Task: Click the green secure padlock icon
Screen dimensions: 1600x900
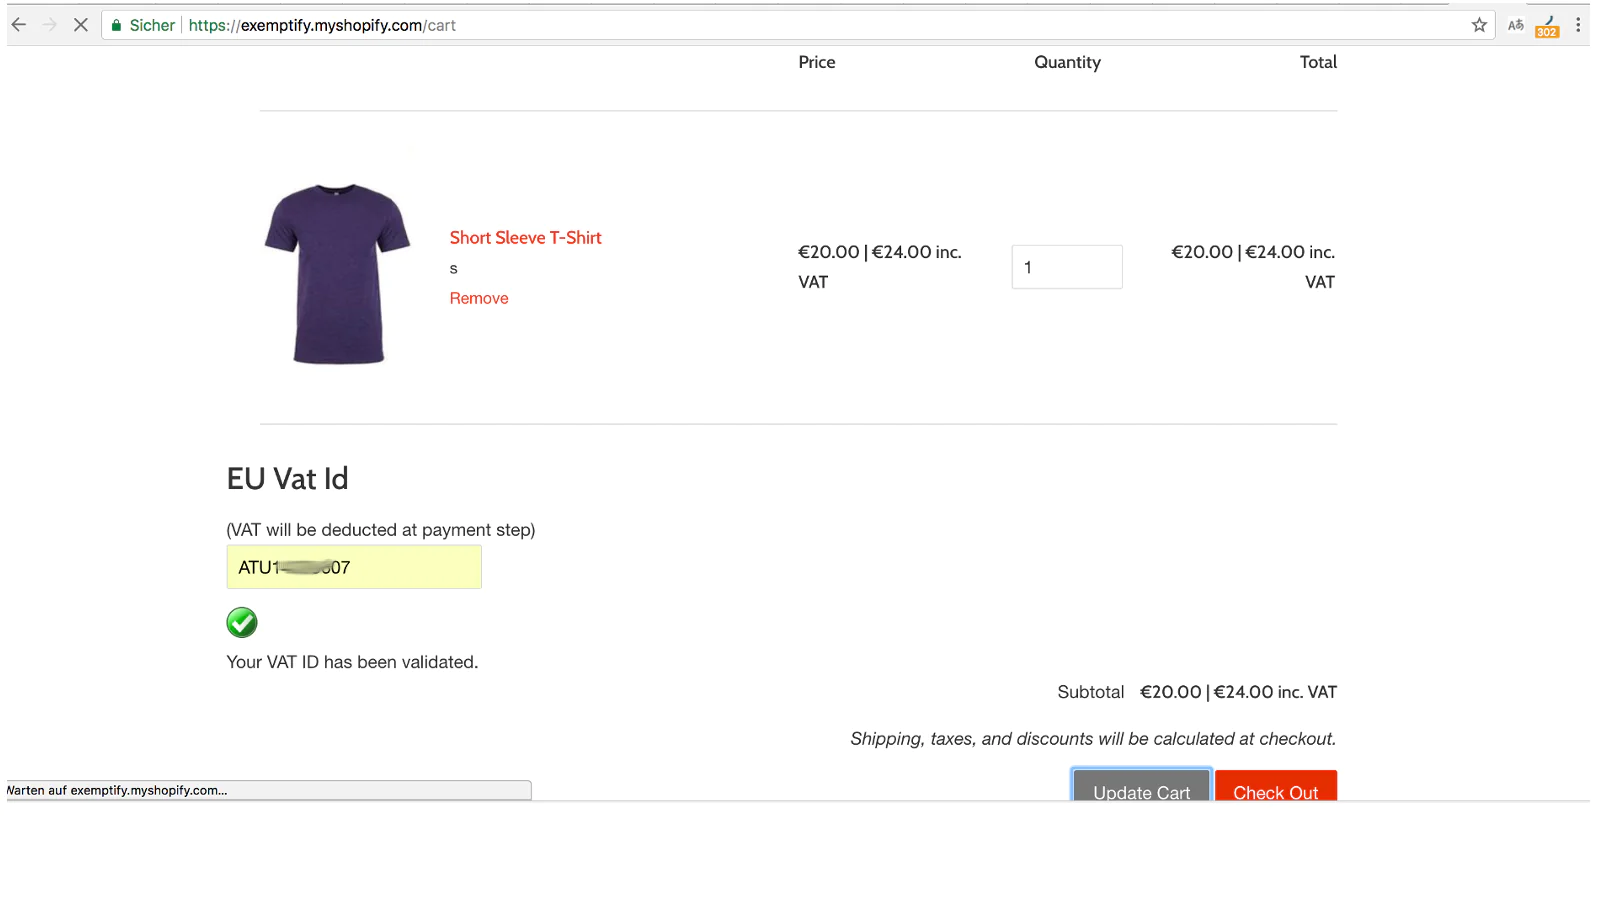Action: pyautogui.click(x=117, y=25)
